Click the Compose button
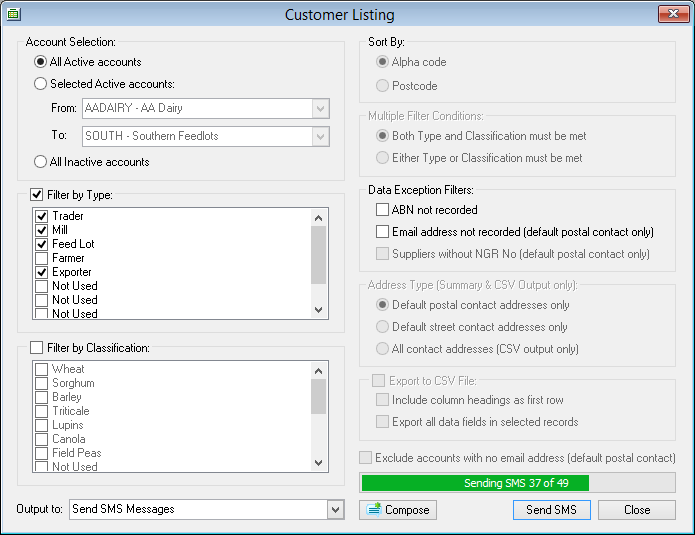This screenshot has height=535, width=695. [x=398, y=510]
